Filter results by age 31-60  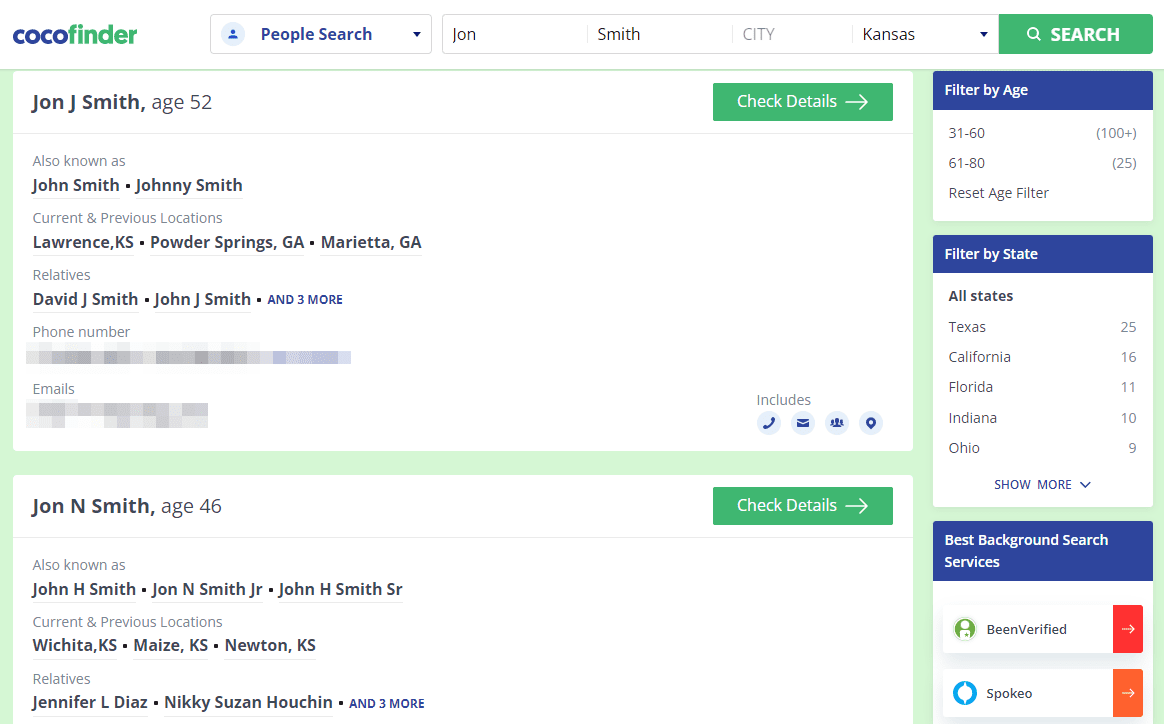tap(967, 133)
